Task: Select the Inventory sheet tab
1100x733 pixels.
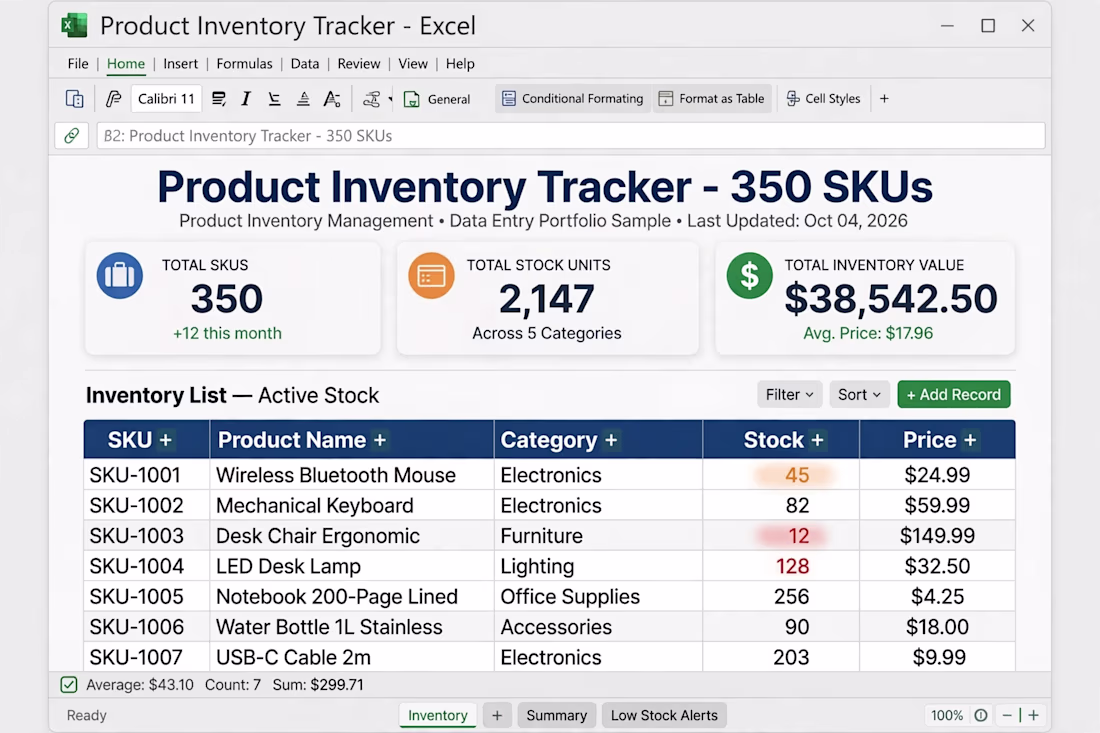Action: 438,715
